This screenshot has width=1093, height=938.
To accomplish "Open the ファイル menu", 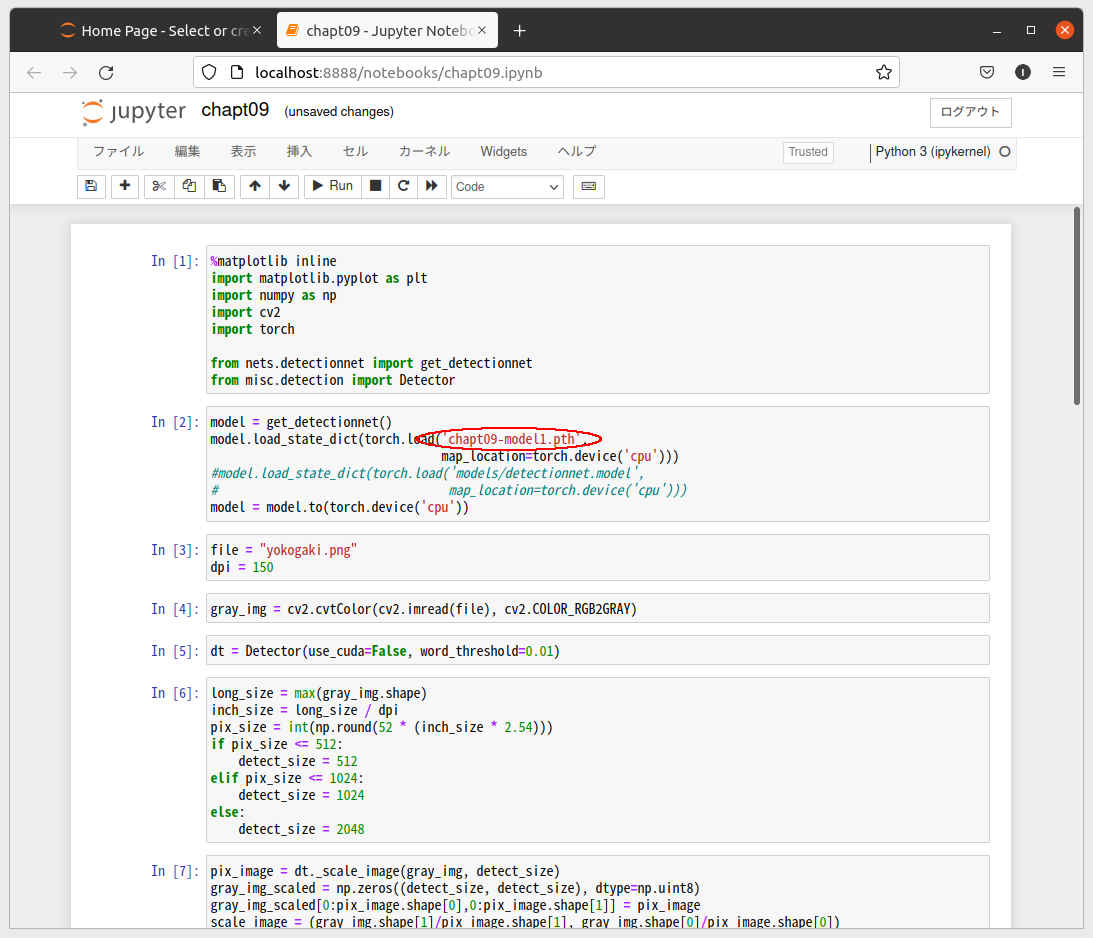I will pos(118,151).
